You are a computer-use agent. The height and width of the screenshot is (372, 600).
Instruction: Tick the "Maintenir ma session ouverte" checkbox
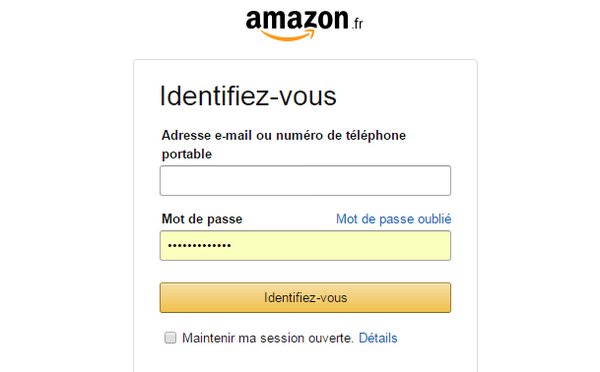pyautogui.click(x=170, y=338)
